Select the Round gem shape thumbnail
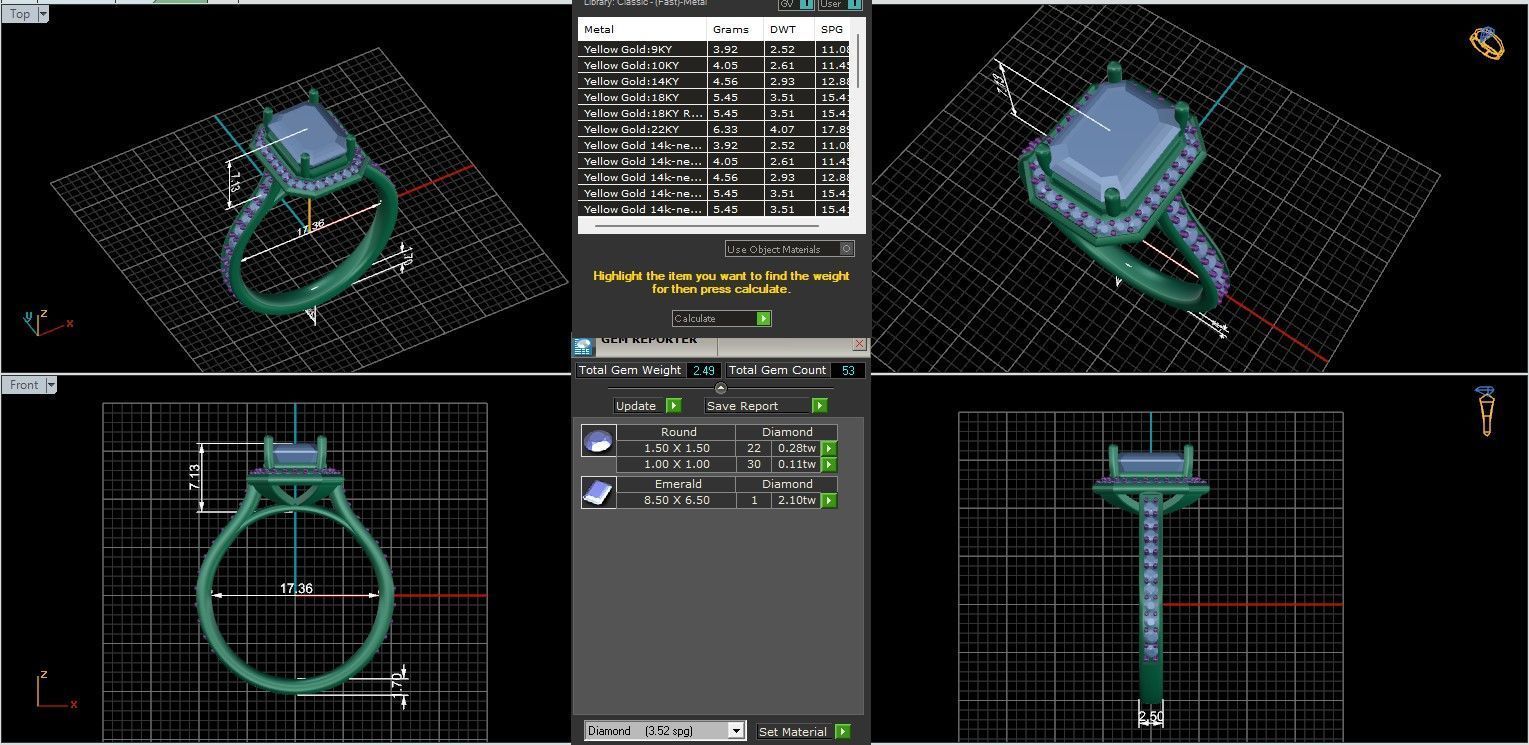Image resolution: width=1529 pixels, height=745 pixels. tap(597, 441)
